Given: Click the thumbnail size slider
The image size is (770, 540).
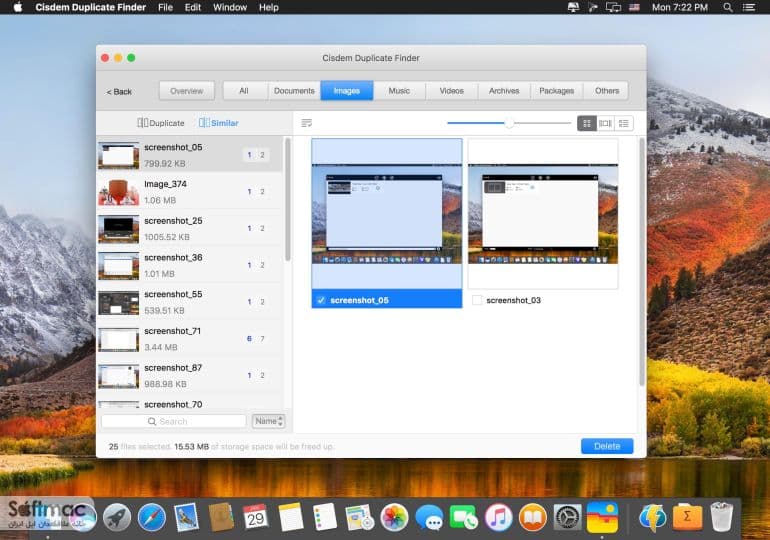Looking at the screenshot, I should coord(509,123).
